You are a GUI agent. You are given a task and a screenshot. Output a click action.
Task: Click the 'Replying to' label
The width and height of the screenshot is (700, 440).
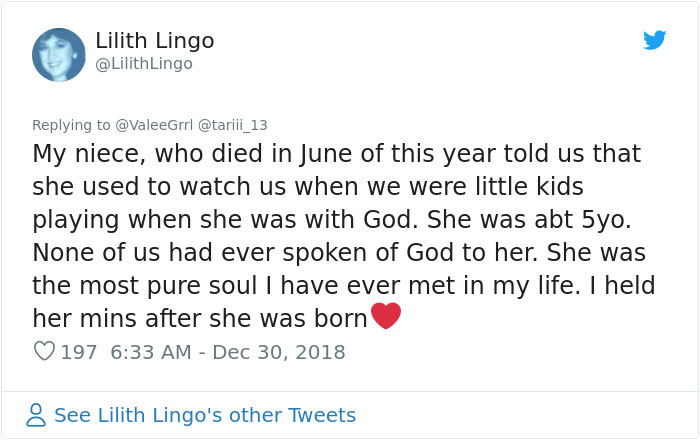72,125
